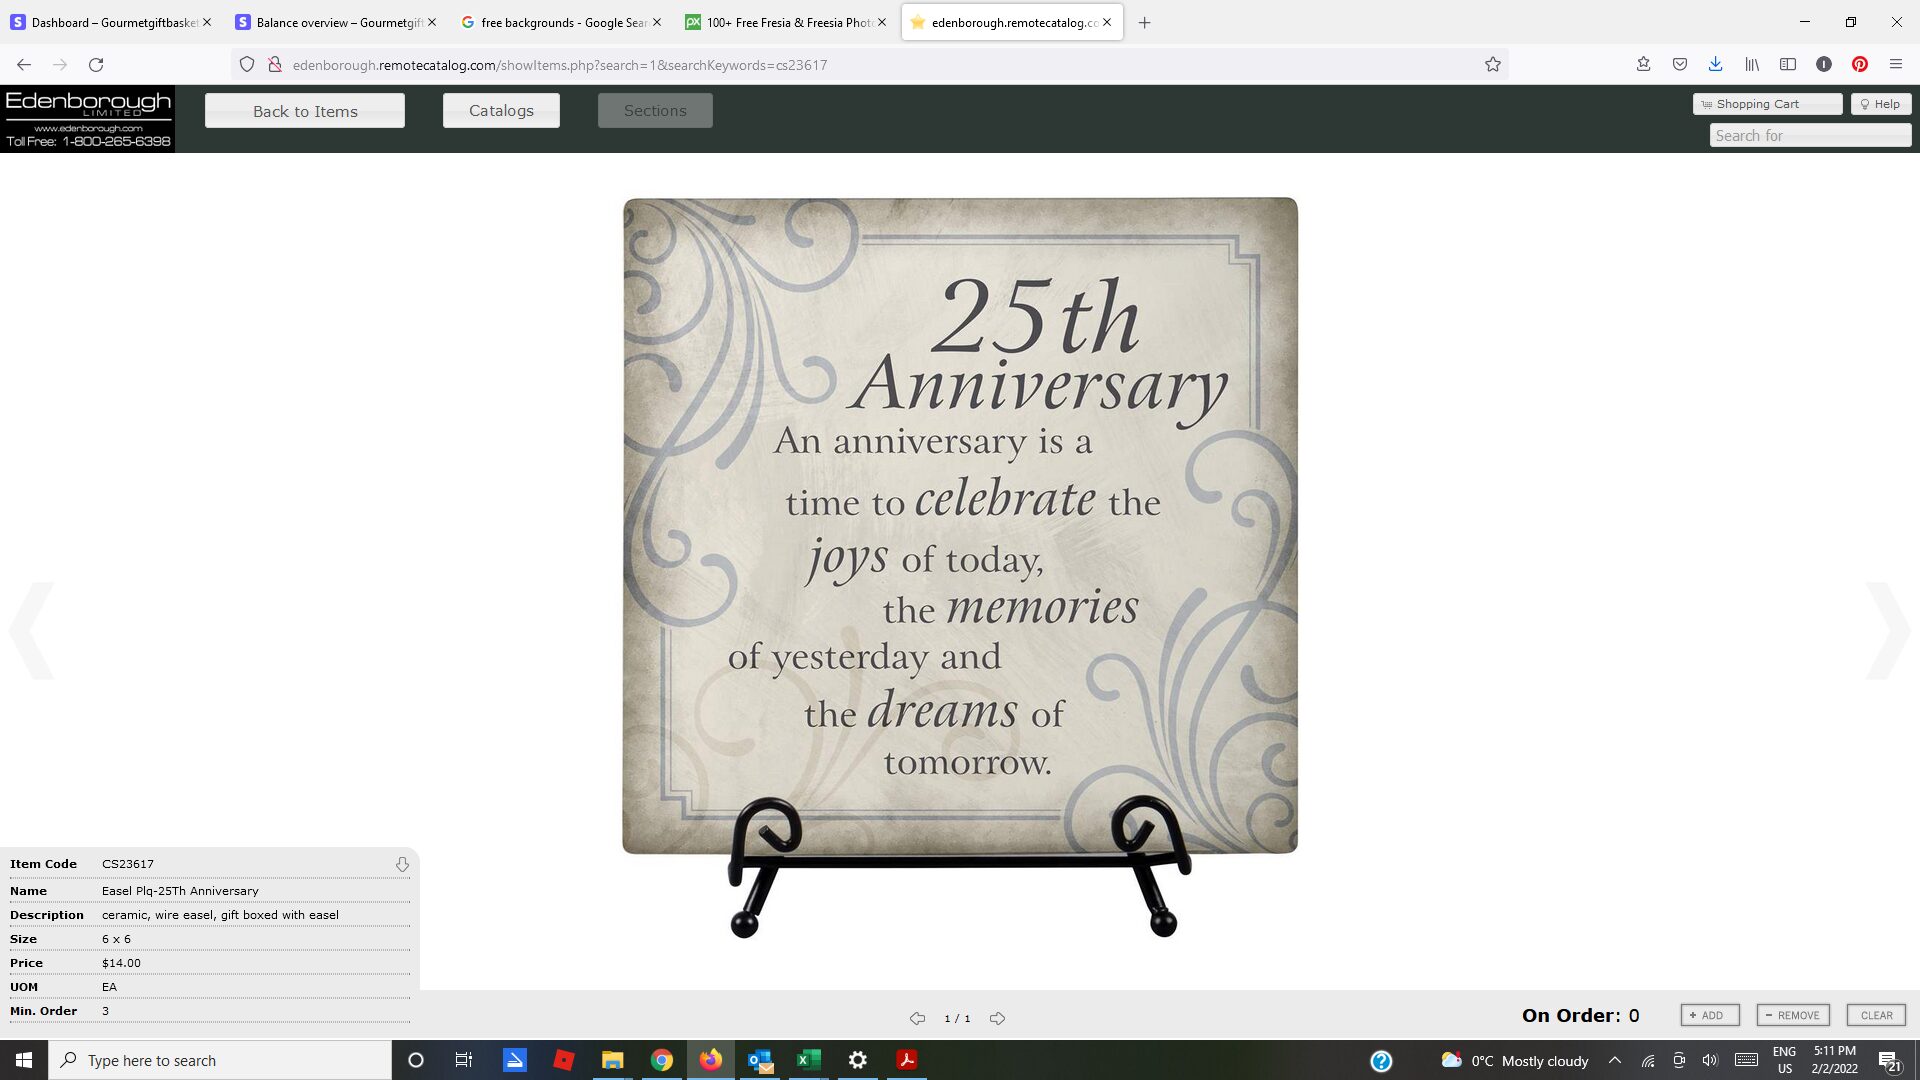Screen dimensions: 1920x1080
Task: Reload the page with refresh icon
Action: (96, 65)
